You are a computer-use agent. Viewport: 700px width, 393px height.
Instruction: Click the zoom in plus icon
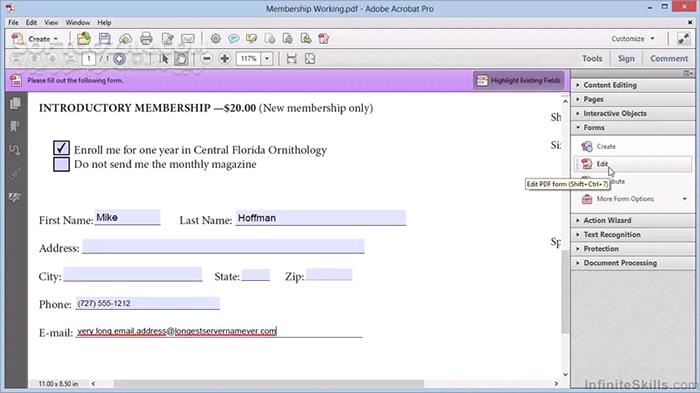(x=225, y=59)
